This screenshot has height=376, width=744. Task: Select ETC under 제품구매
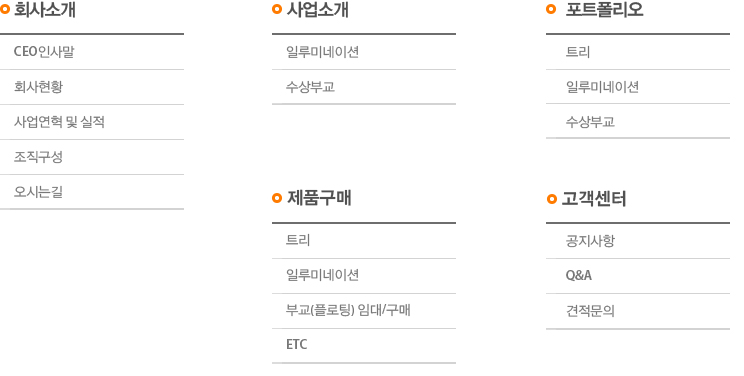coord(364,345)
